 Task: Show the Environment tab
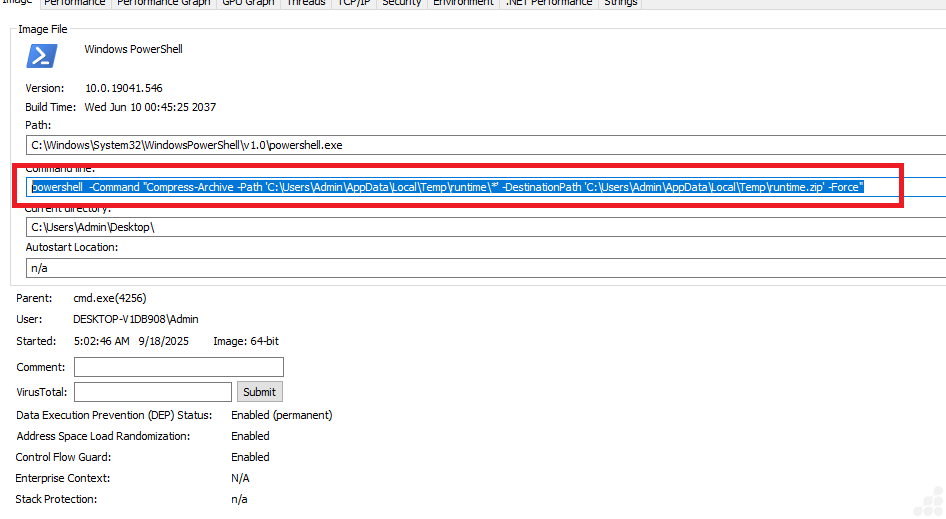coord(463,3)
